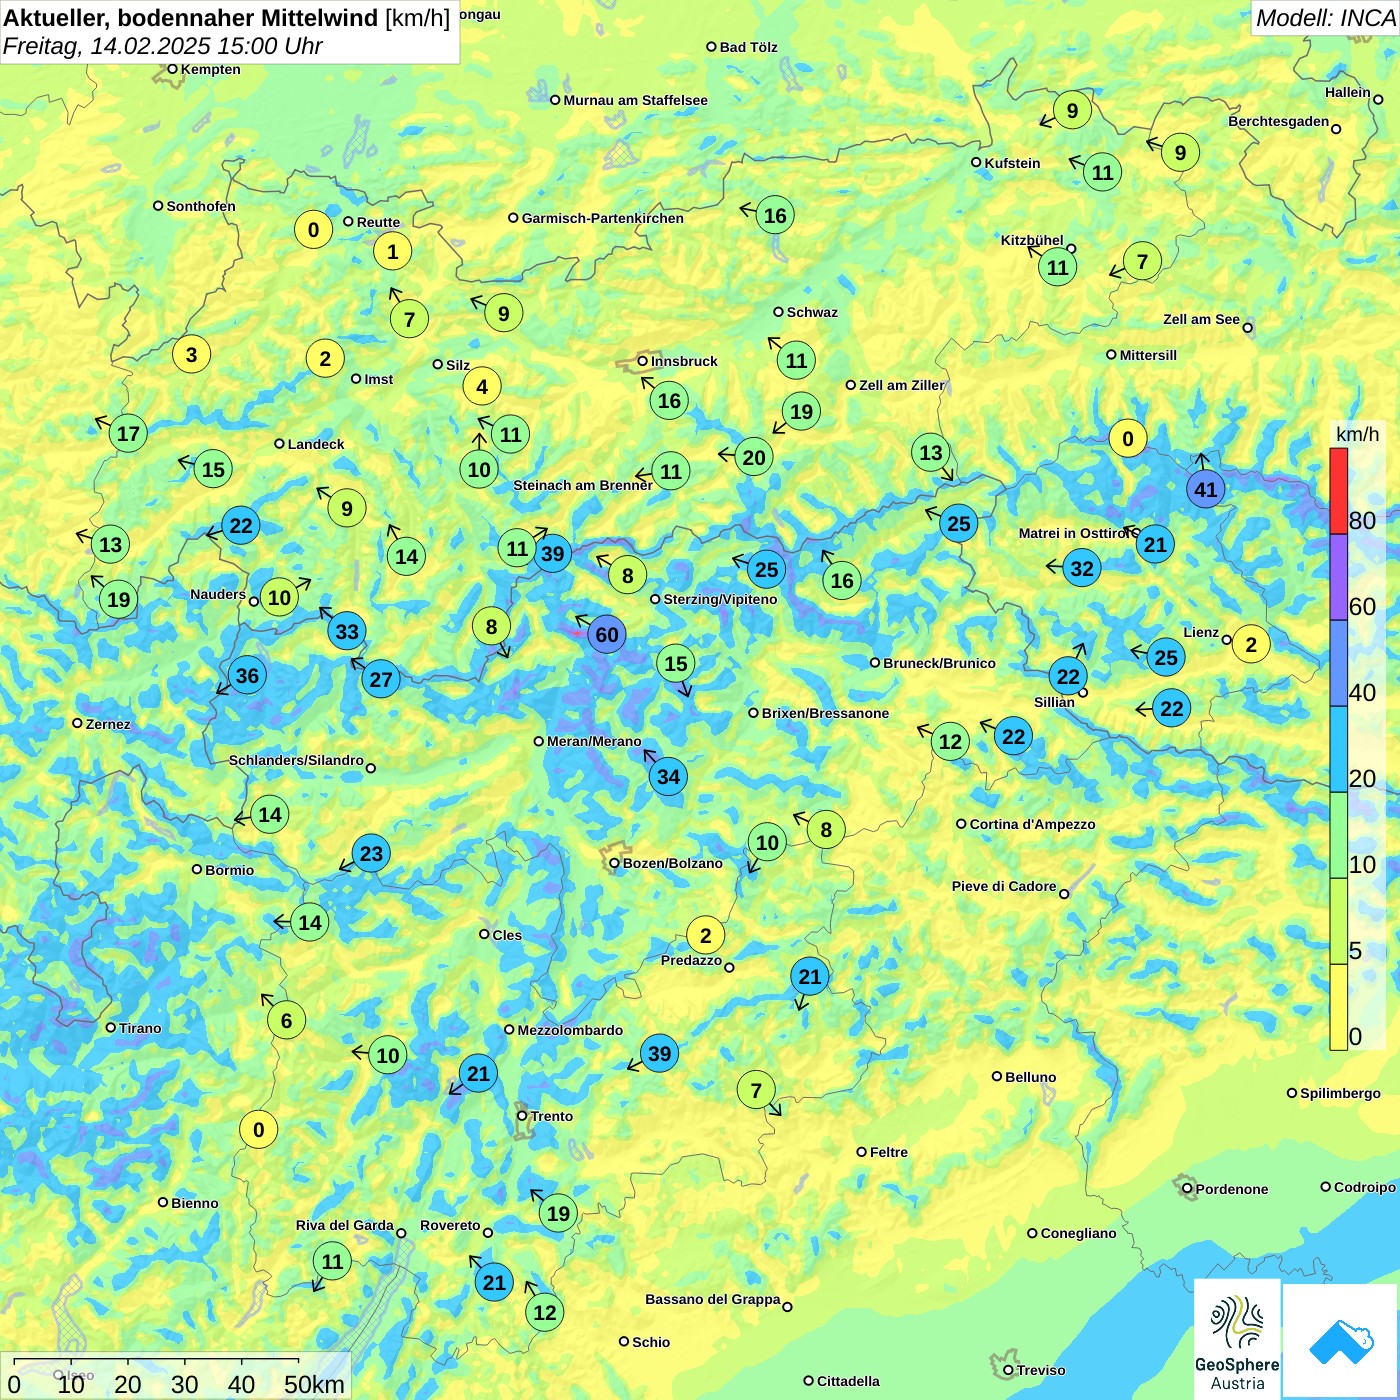1400x1400 pixels.
Task: Select the 11 marker below Kitzbühel
Action: (1058, 268)
